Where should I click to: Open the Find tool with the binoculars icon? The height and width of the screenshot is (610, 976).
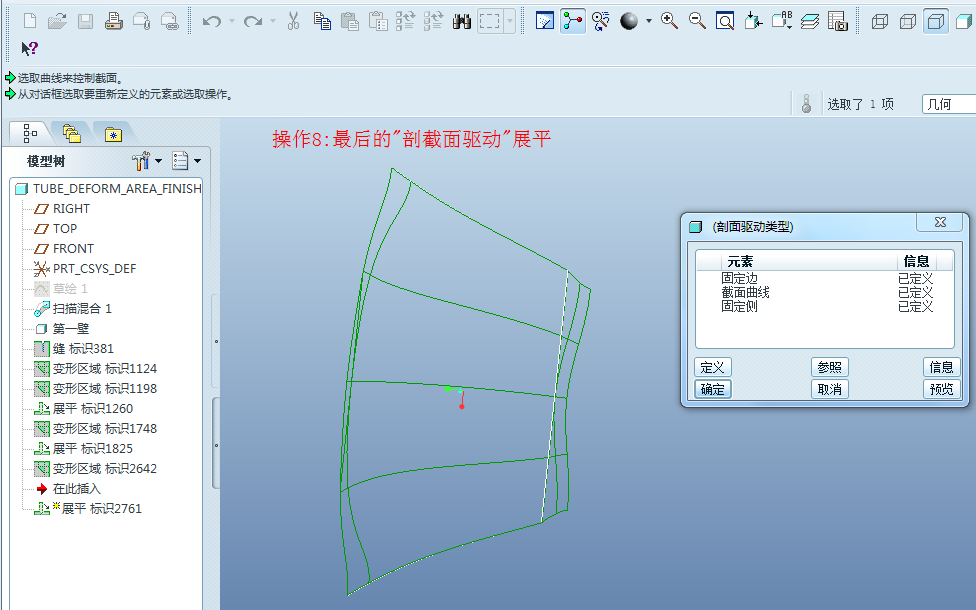point(461,21)
